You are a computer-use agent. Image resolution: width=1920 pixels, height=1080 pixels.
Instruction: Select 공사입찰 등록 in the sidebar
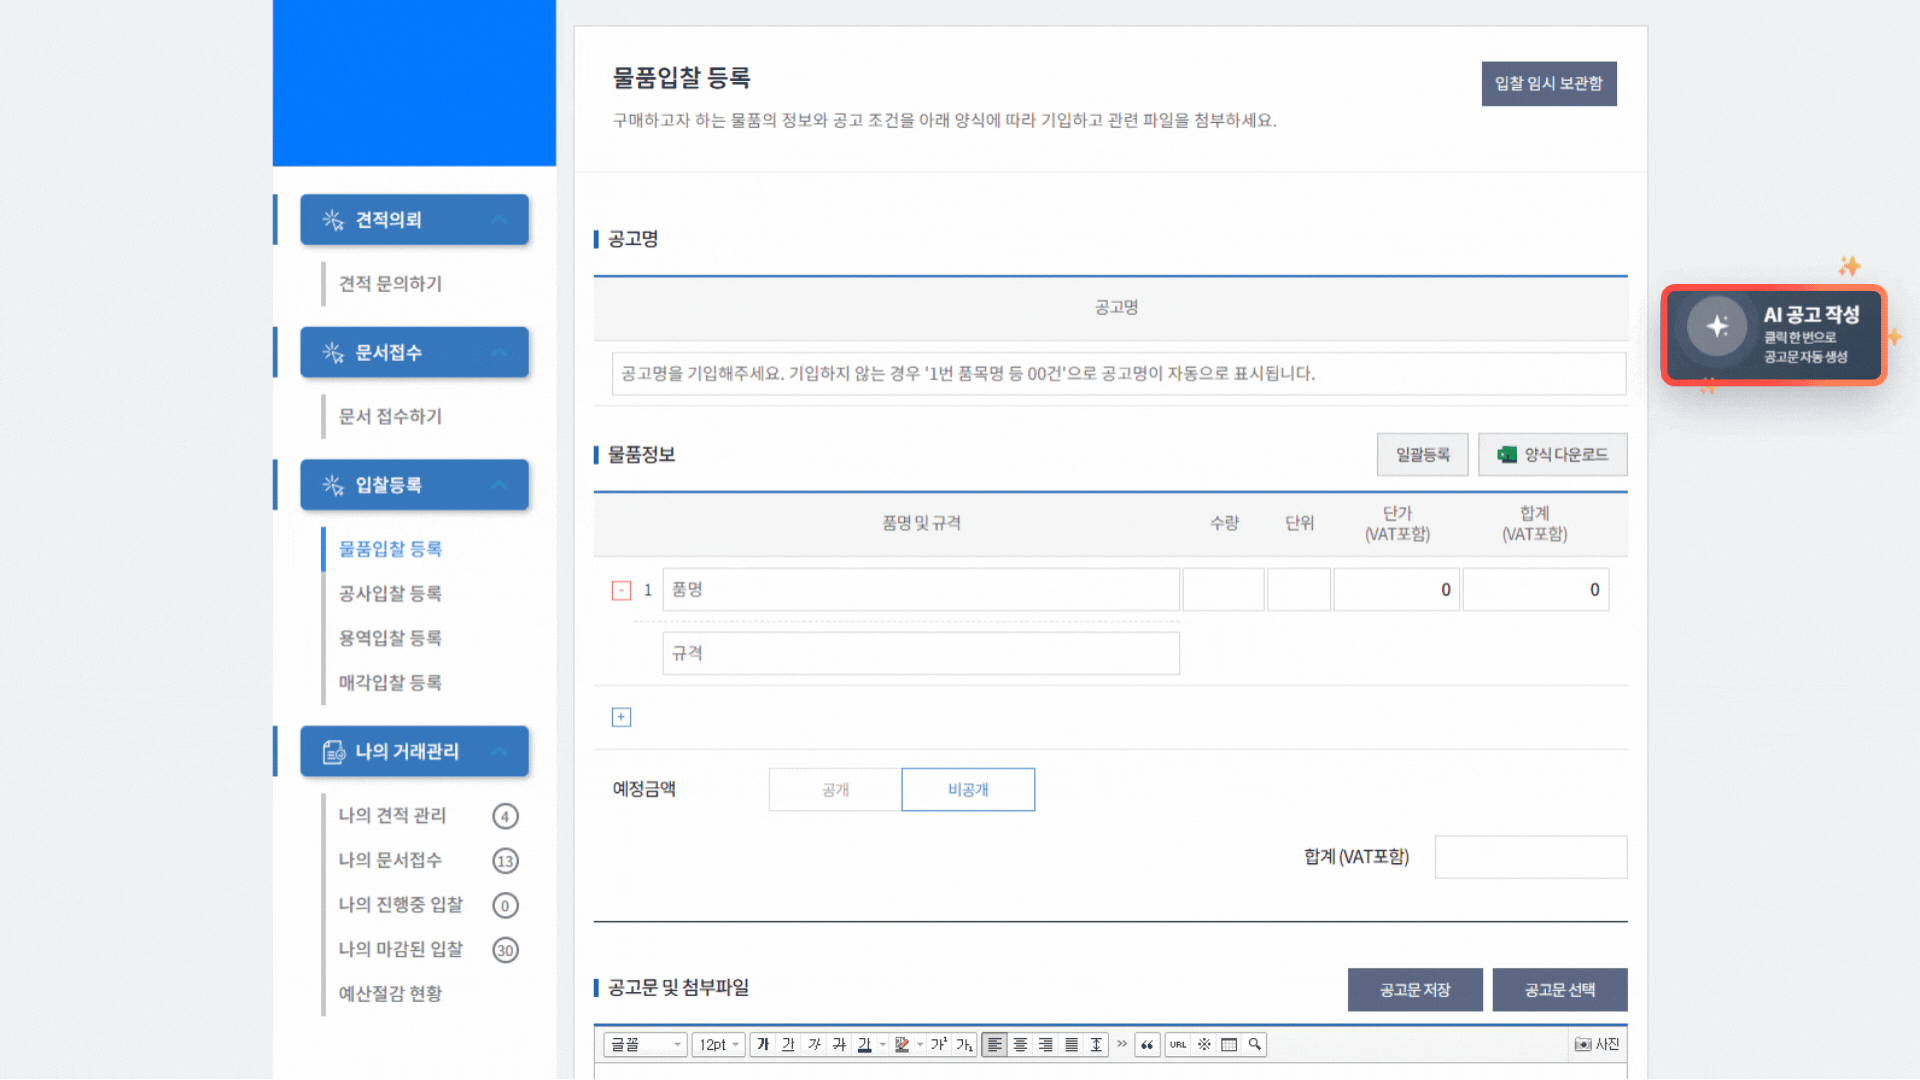point(390,593)
